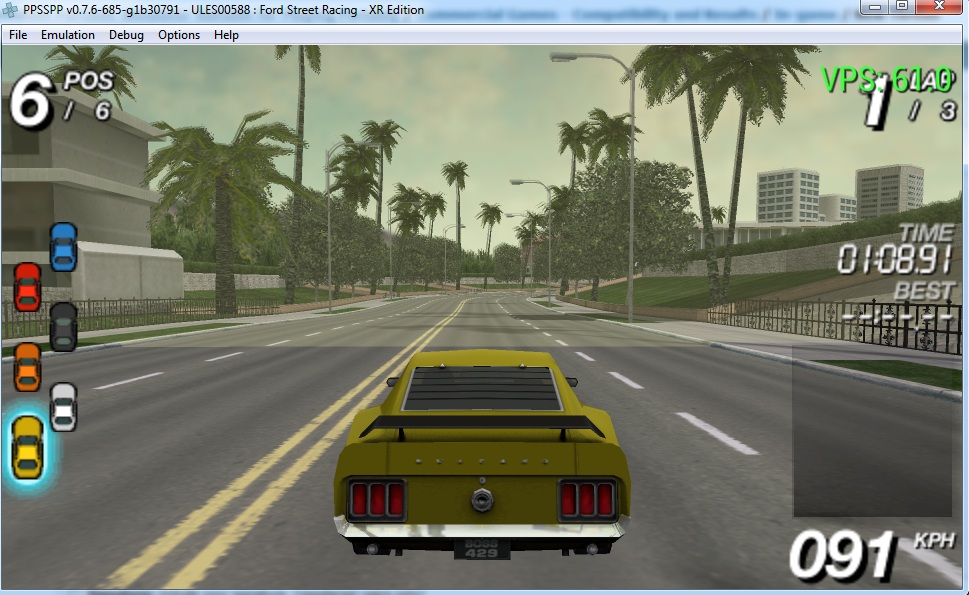The width and height of the screenshot is (969, 595).
Task: Click the PPSSPP icon in title bar
Action: point(11,10)
